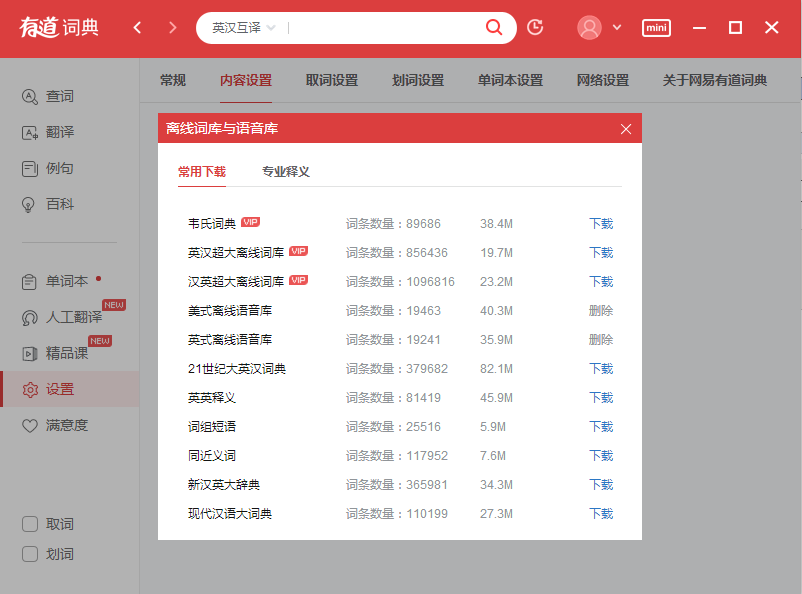Download the 21世纪大英汉词典
Screen dimensions: 802x594
click(x=600, y=369)
